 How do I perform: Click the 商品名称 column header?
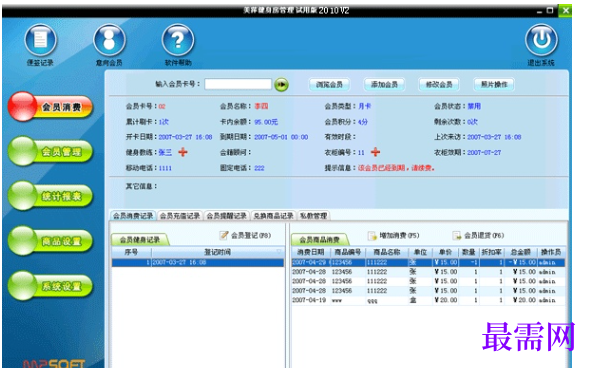387,252
